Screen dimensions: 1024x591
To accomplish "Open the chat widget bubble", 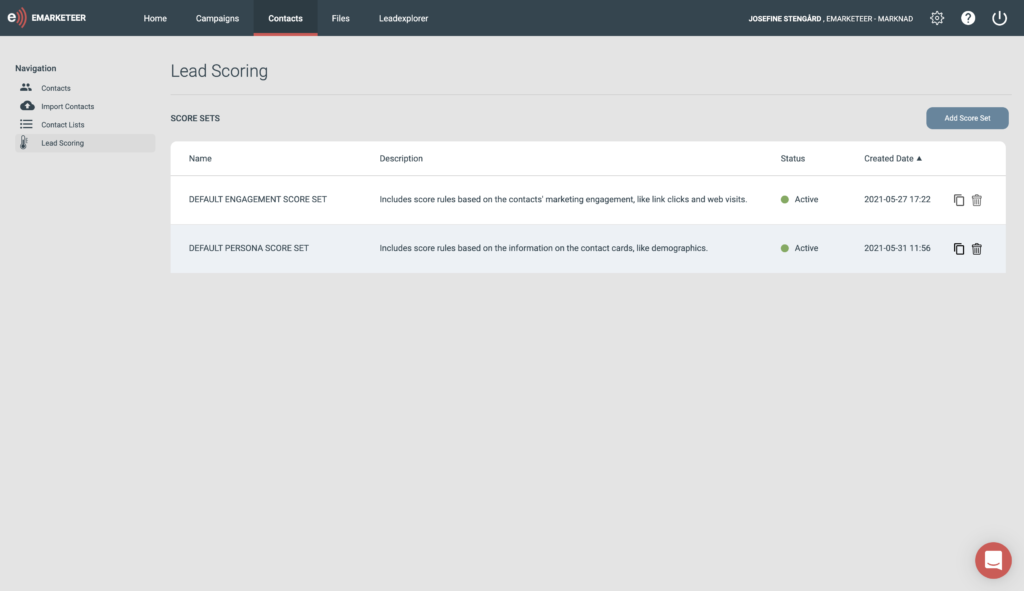I will [x=993, y=560].
